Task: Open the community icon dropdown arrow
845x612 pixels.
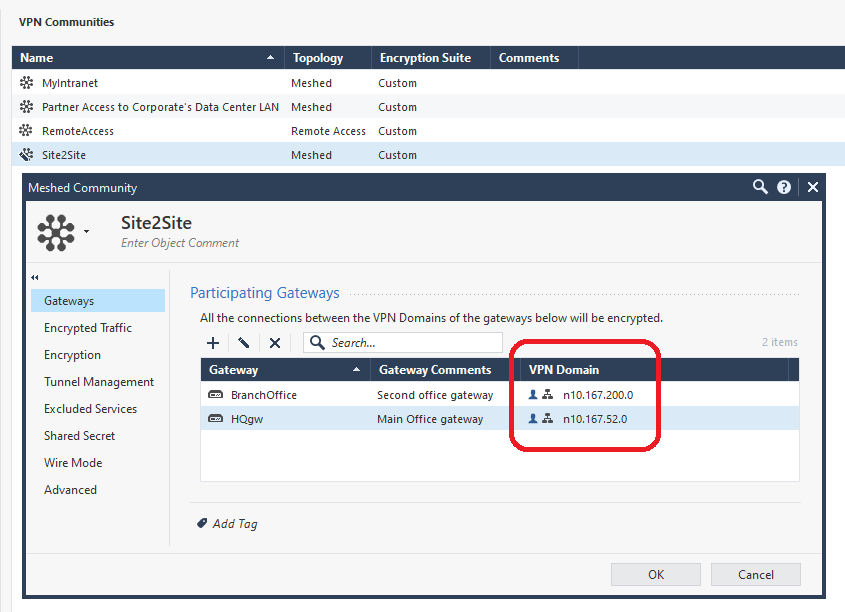Action: 87,232
